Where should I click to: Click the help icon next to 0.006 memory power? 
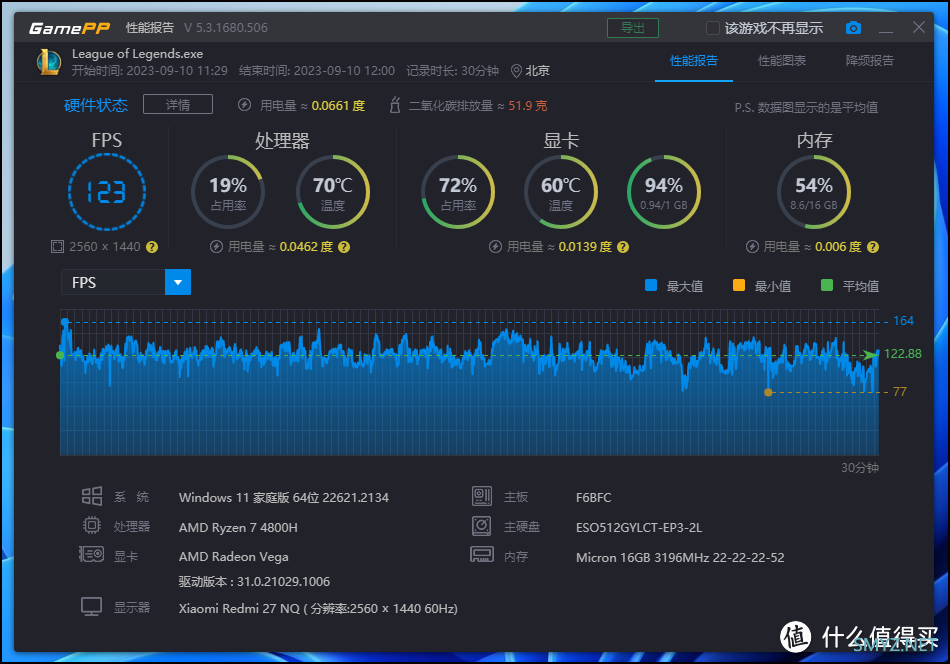click(x=873, y=247)
